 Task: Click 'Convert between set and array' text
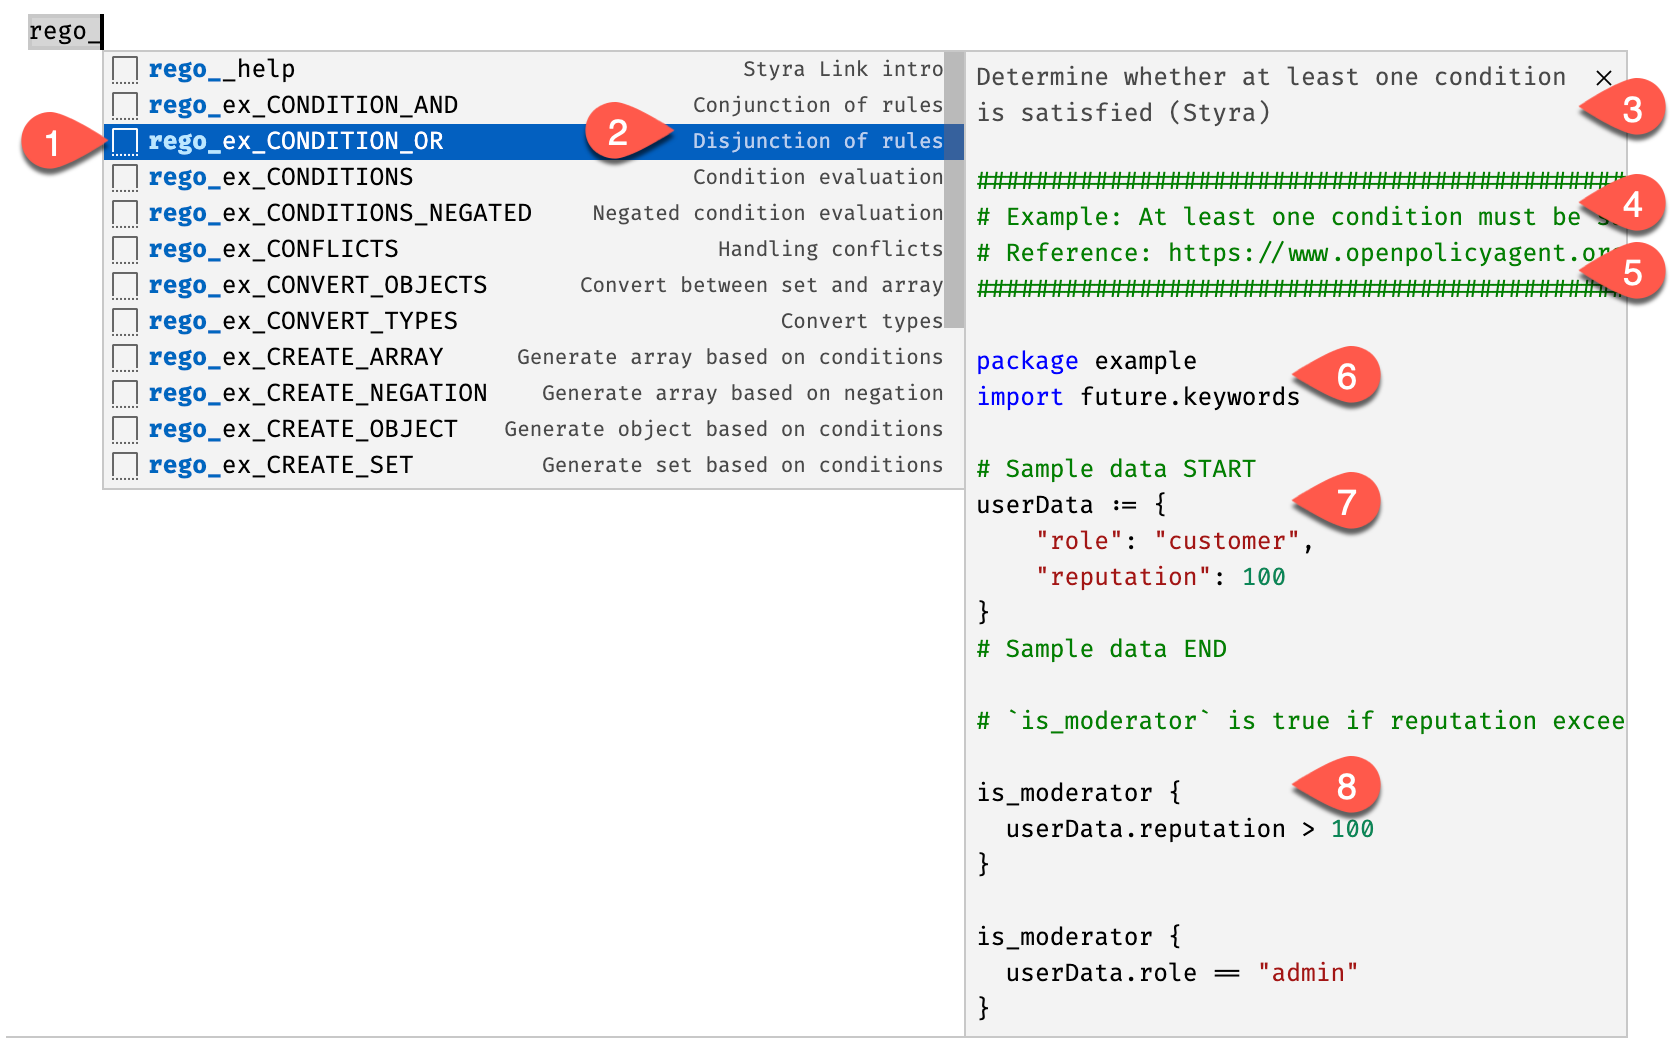click(762, 285)
